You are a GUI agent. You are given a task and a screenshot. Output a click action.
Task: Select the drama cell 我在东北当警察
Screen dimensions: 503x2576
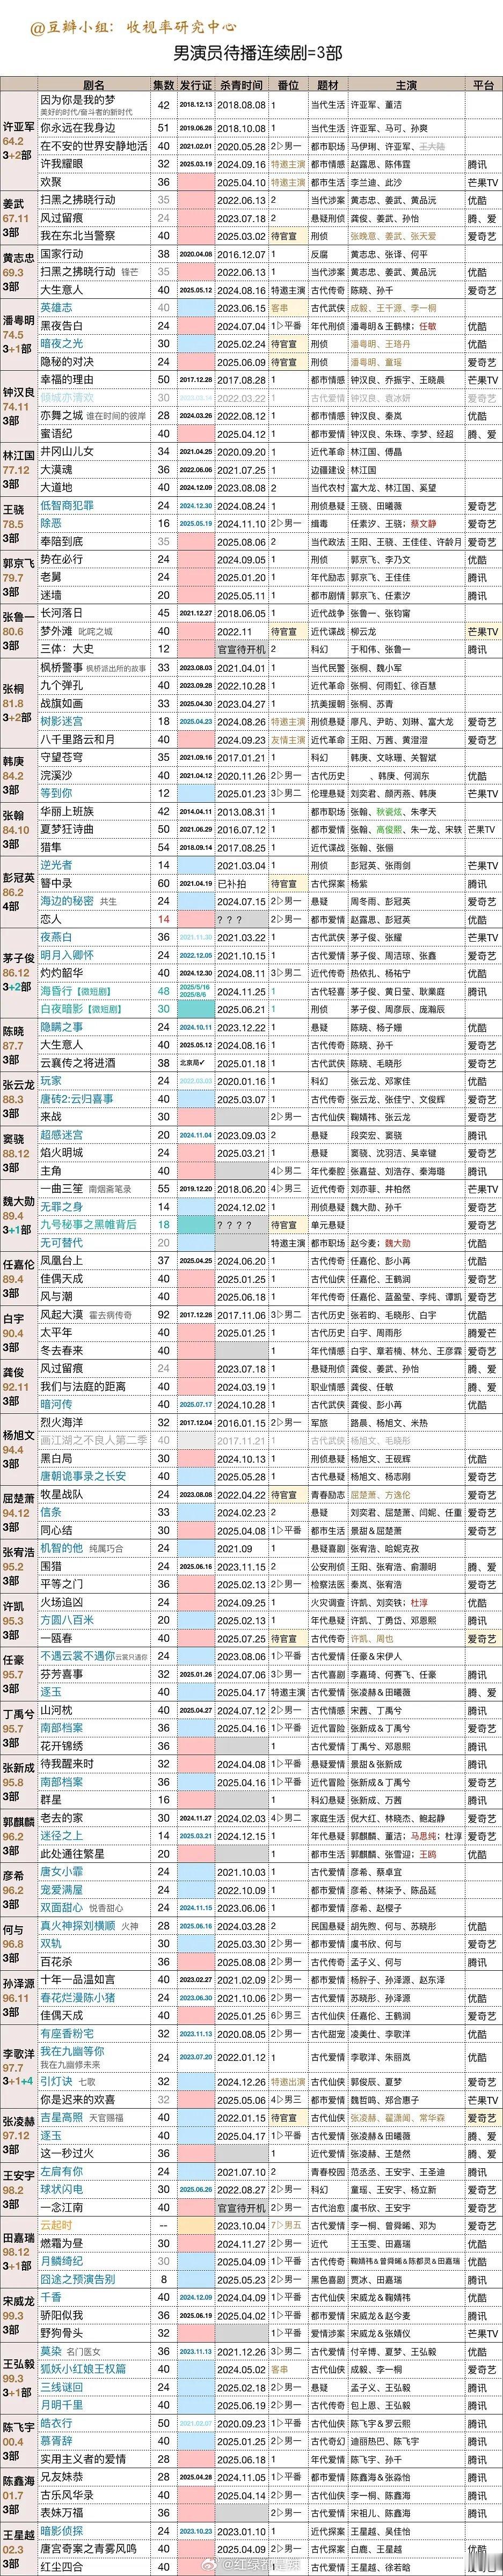(x=77, y=236)
